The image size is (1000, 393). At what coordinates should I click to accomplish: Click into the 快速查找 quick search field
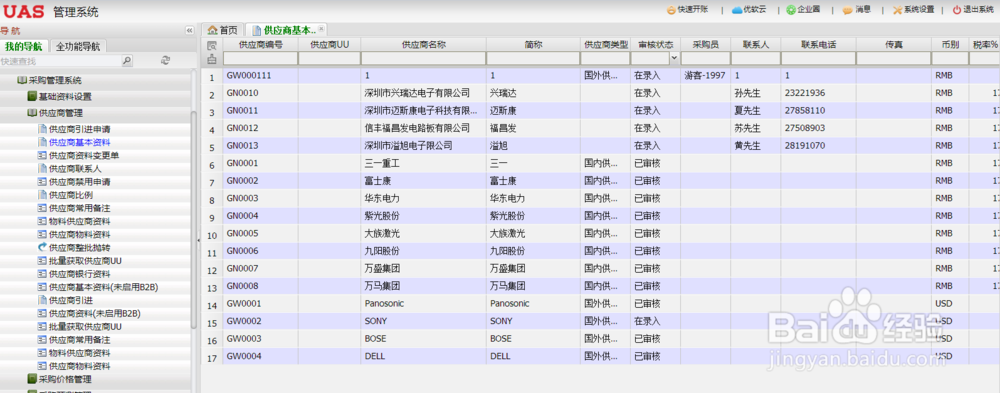click(x=61, y=61)
